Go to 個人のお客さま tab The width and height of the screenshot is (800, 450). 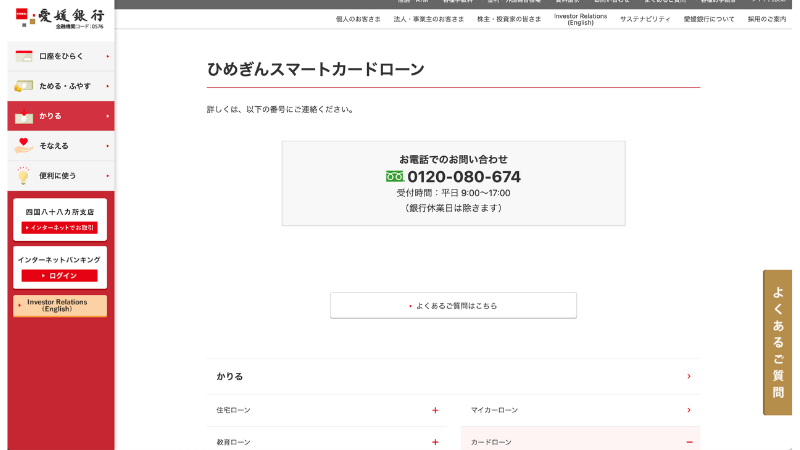point(358,19)
